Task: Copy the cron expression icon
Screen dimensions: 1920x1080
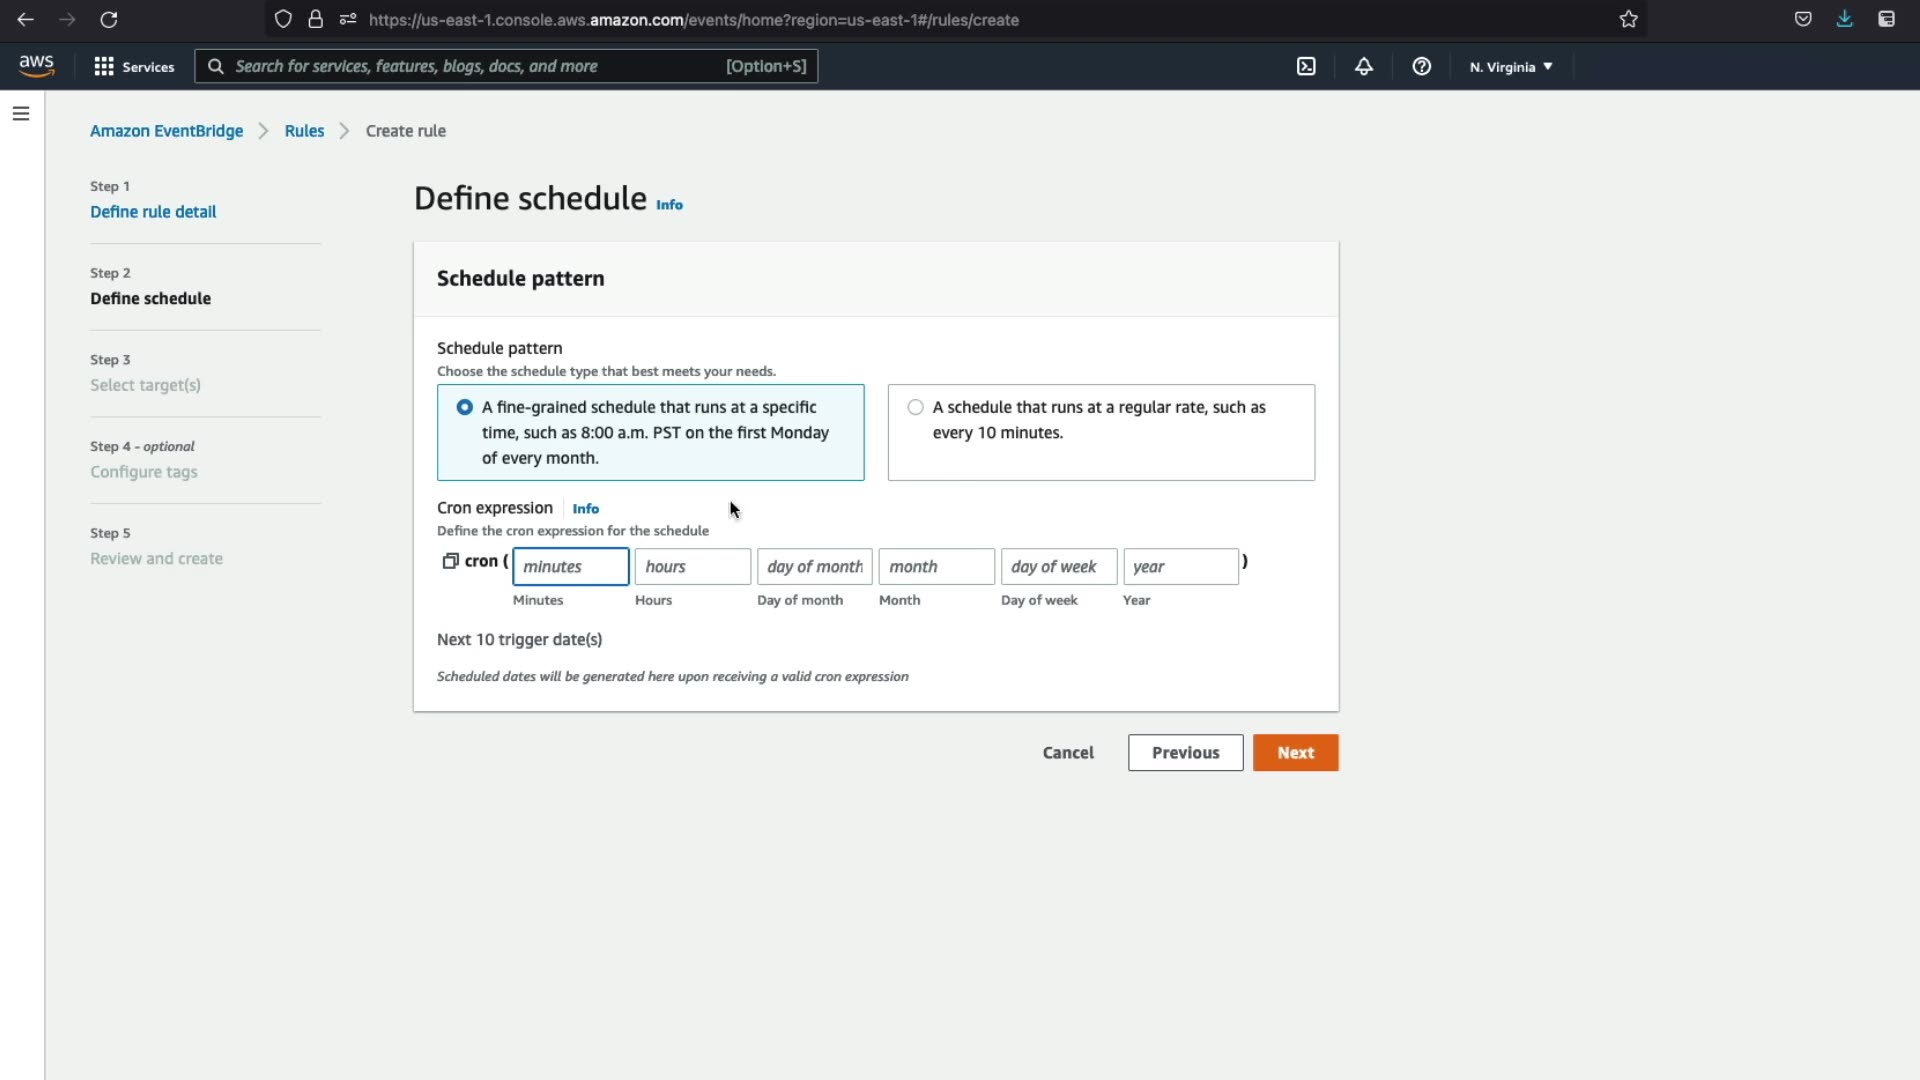Action: tap(450, 561)
